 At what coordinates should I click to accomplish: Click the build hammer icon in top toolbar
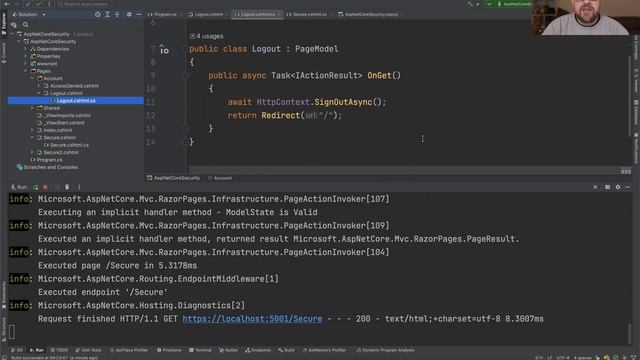[471, 4]
